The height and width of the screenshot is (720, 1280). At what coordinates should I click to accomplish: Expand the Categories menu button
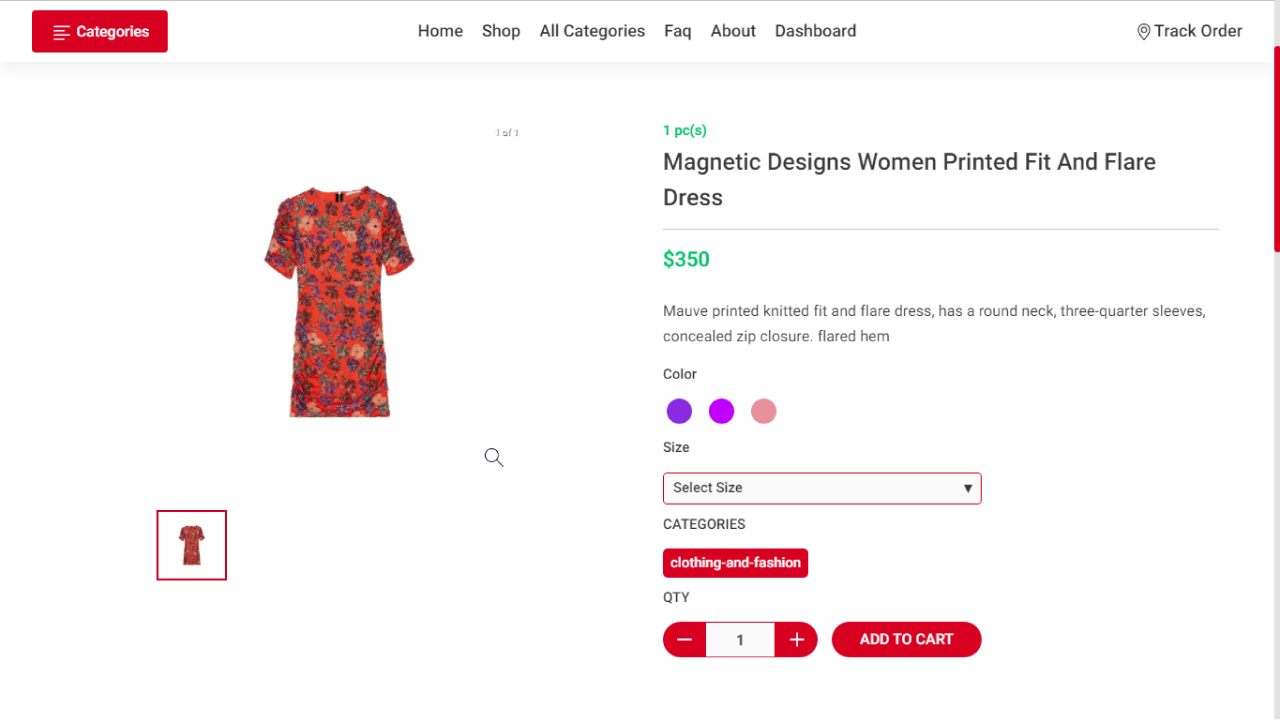(x=100, y=32)
